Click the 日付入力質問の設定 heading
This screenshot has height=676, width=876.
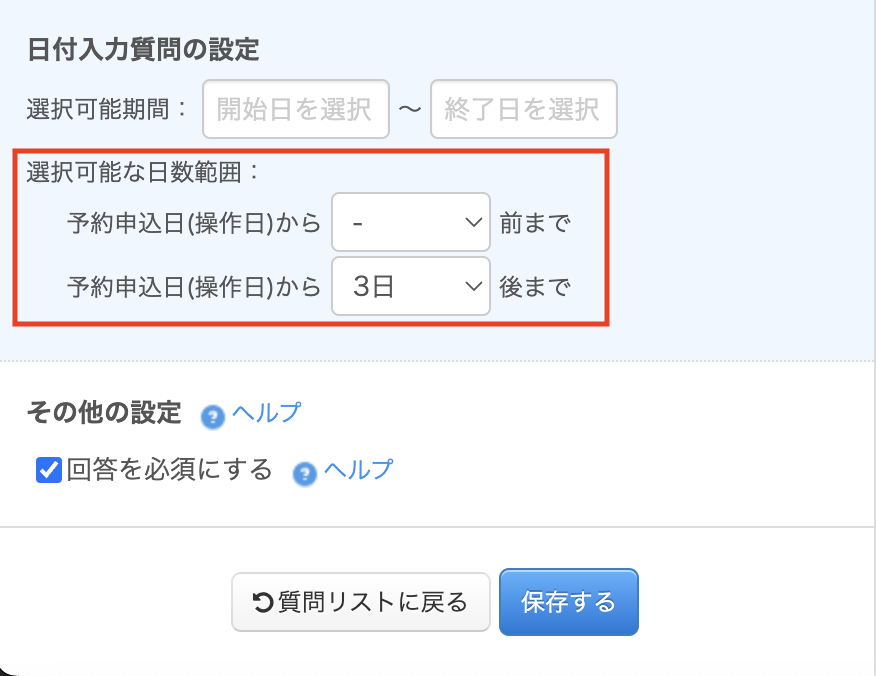(x=144, y=48)
